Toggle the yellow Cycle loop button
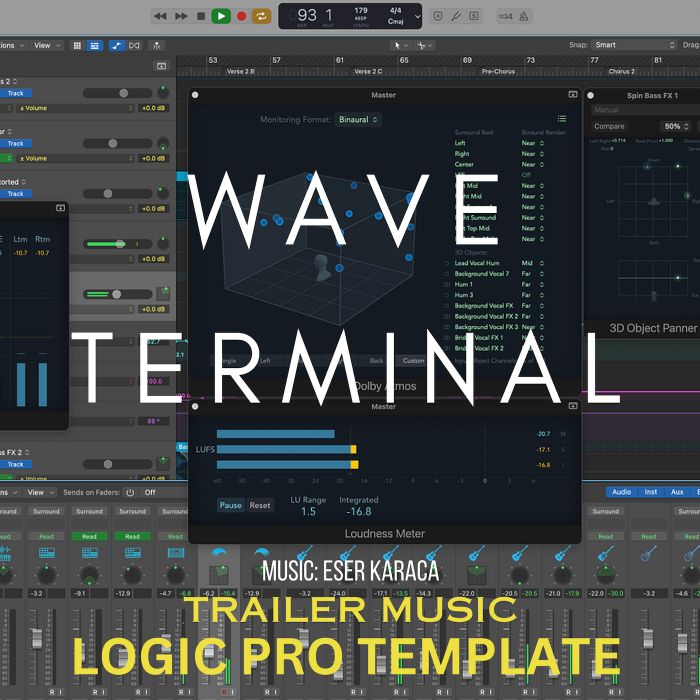Viewport: 700px width, 700px height. [x=262, y=17]
